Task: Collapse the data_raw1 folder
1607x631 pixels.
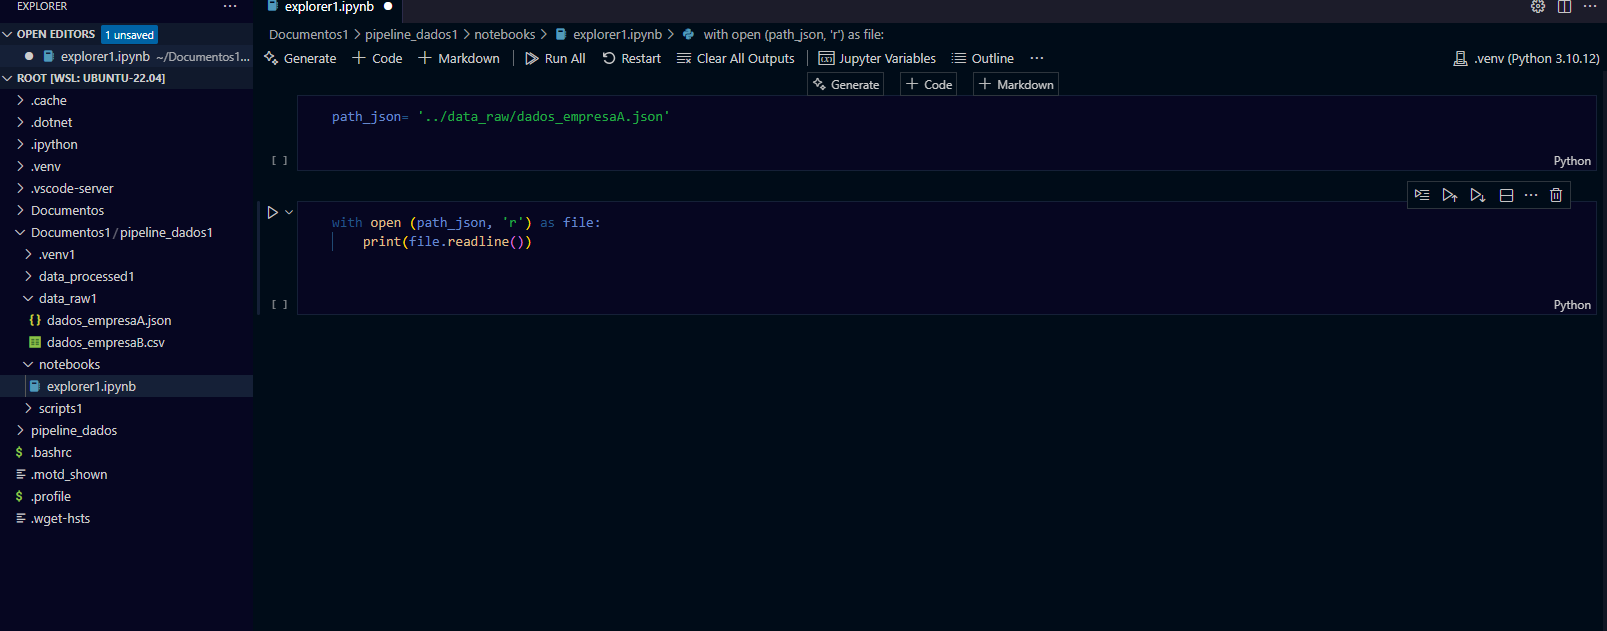Action: click(67, 298)
